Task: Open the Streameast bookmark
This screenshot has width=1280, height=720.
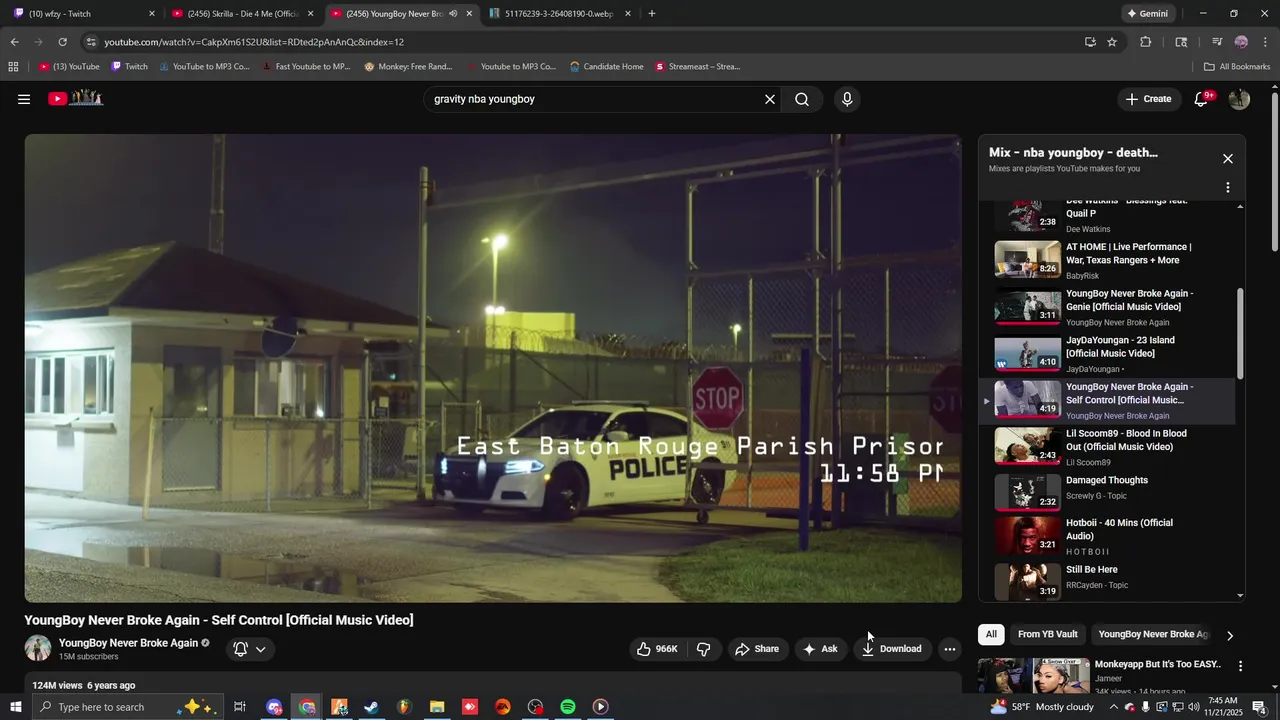Action: [x=697, y=67]
